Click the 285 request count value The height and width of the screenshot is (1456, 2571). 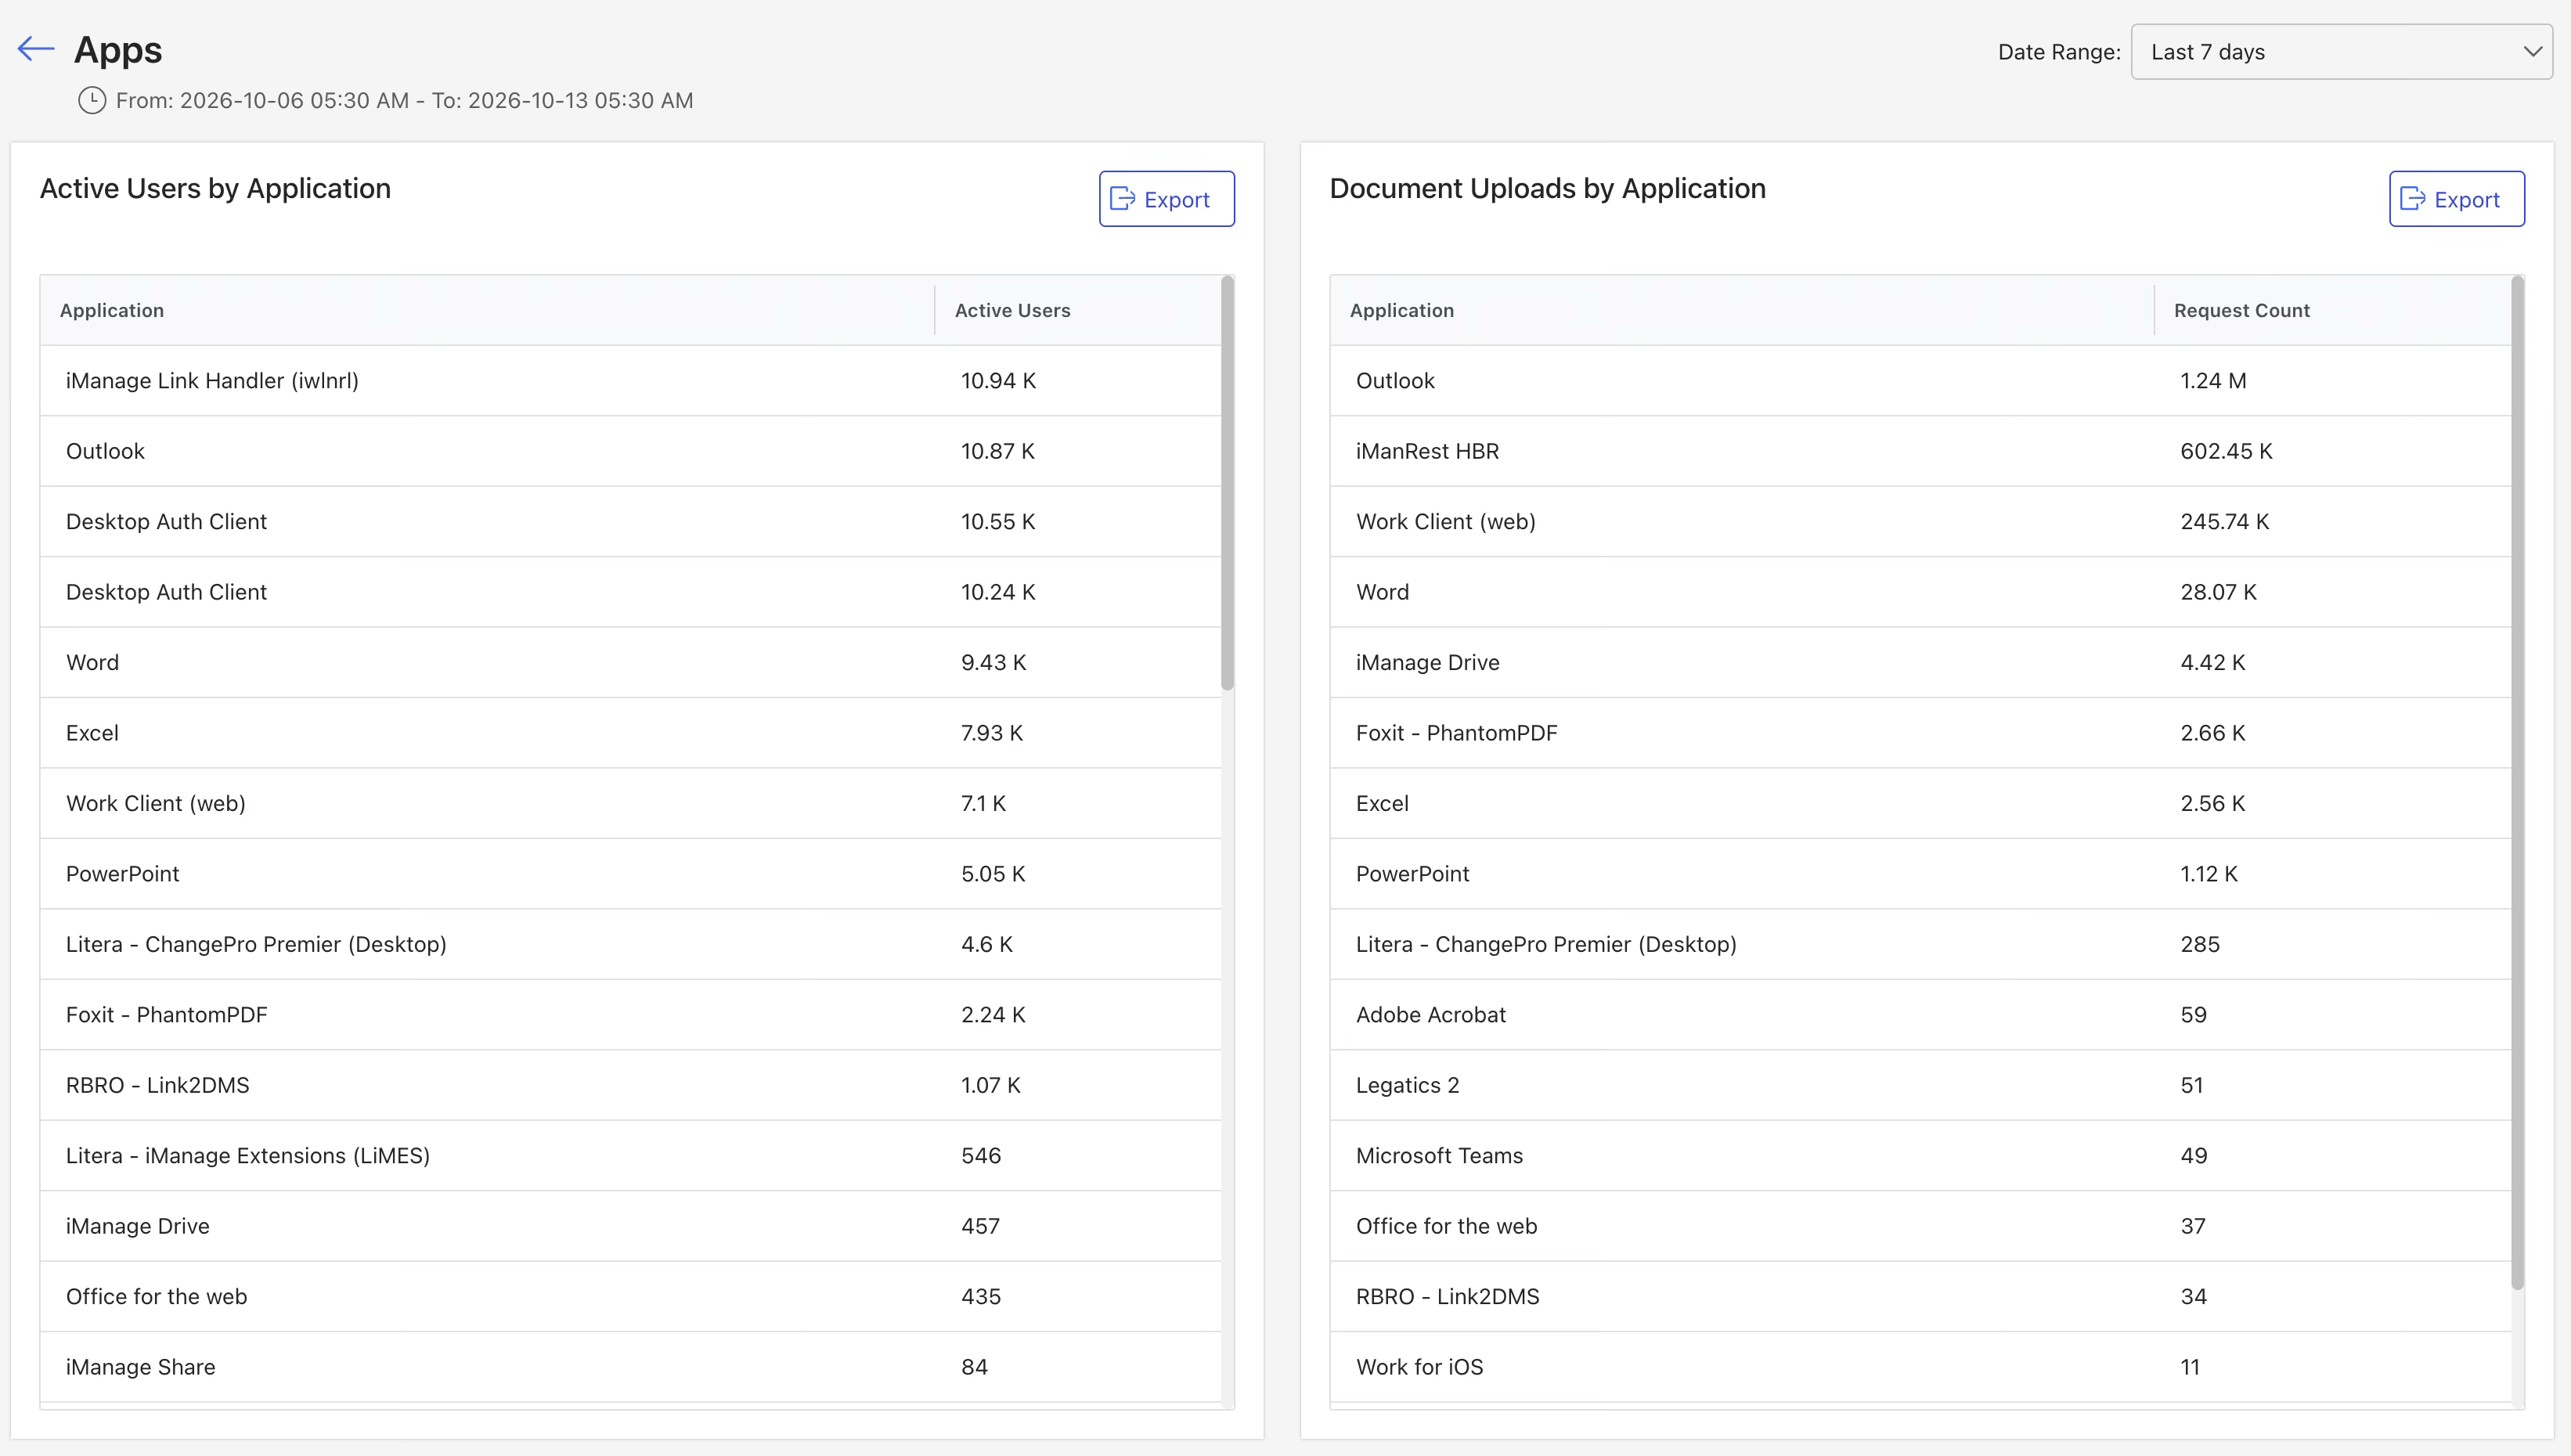(x=2199, y=944)
